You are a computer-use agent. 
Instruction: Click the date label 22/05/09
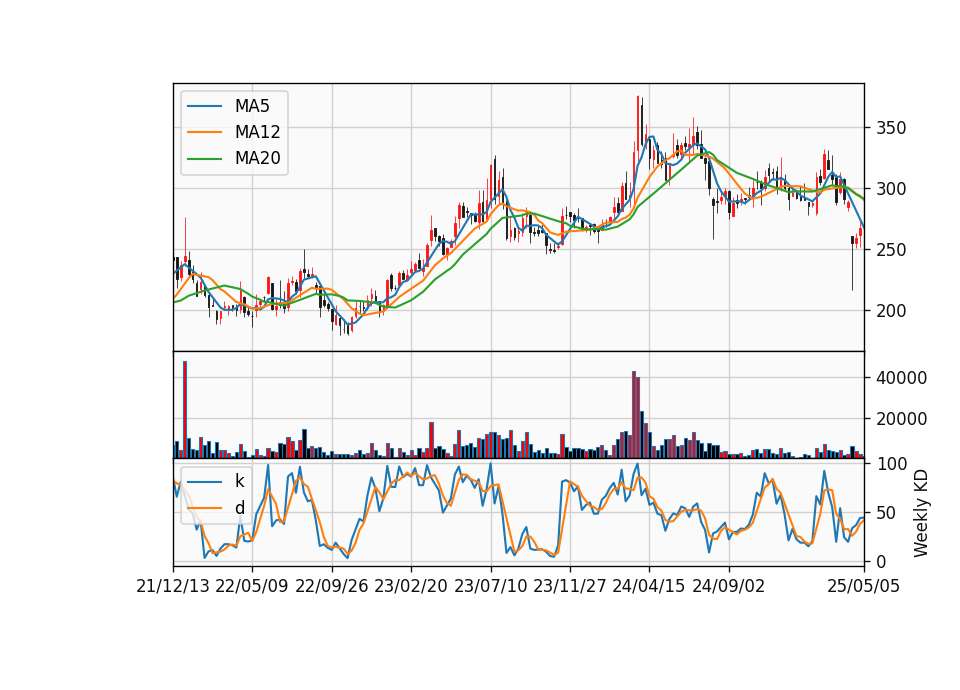click(252, 586)
